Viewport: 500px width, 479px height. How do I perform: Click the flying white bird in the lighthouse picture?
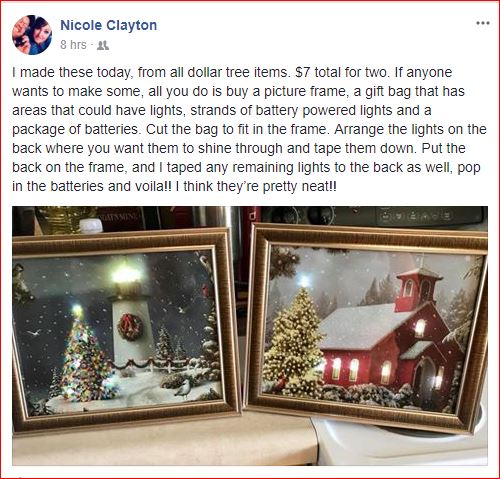click(34, 332)
